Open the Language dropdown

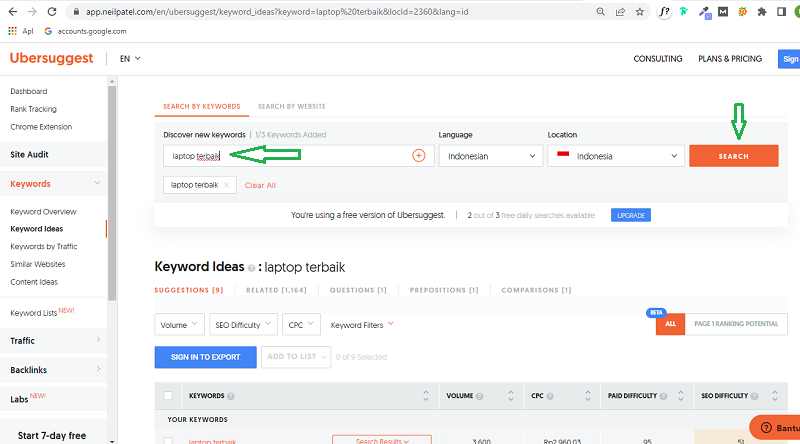point(491,156)
